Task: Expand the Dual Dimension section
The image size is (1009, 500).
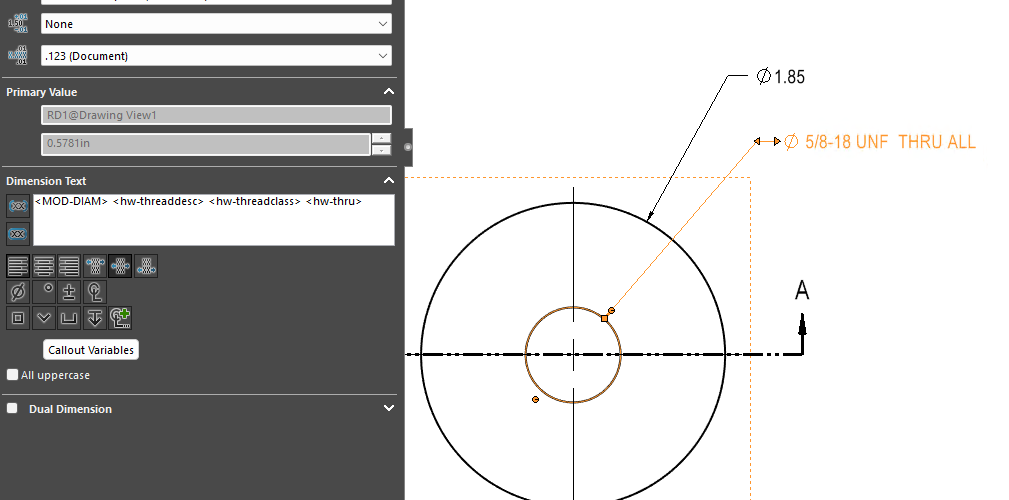Action: [x=389, y=409]
